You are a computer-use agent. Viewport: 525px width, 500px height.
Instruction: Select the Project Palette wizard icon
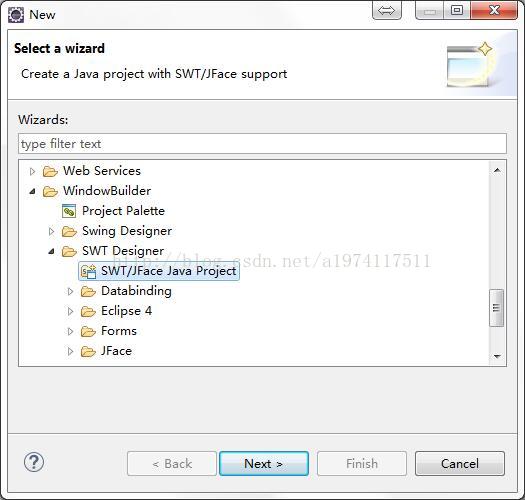tap(69, 211)
